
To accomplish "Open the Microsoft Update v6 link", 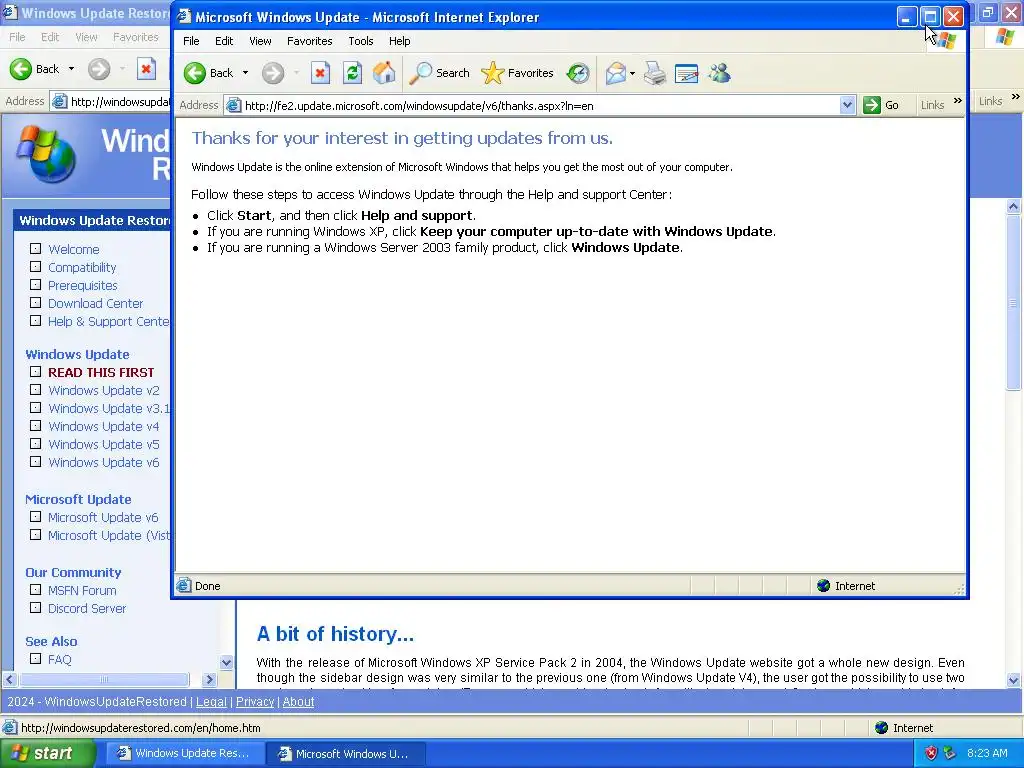I will pos(103,517).
